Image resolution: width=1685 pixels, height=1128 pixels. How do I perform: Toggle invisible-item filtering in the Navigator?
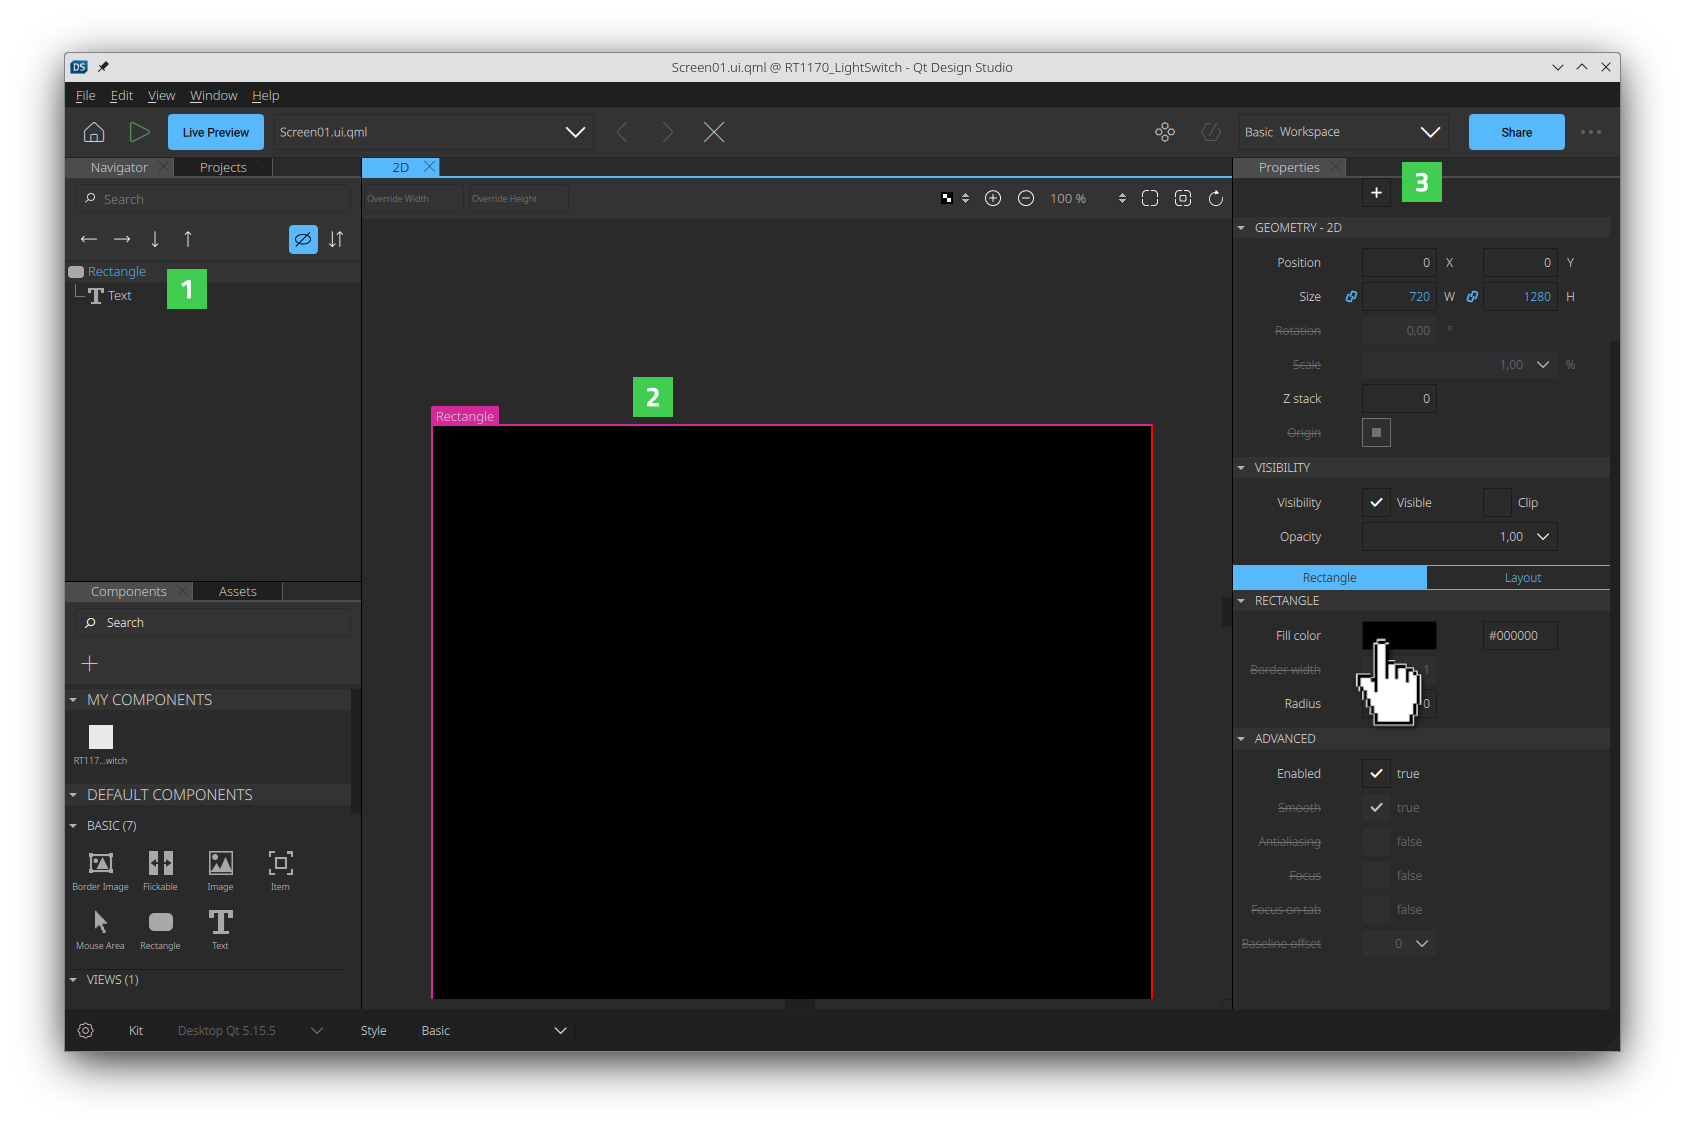tap(303, 239)
